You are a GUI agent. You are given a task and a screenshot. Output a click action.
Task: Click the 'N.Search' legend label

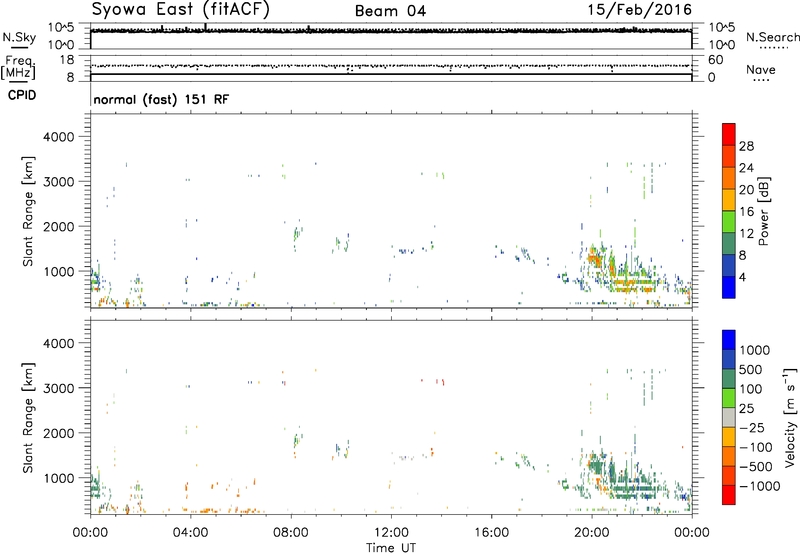(x=773, y=37)
